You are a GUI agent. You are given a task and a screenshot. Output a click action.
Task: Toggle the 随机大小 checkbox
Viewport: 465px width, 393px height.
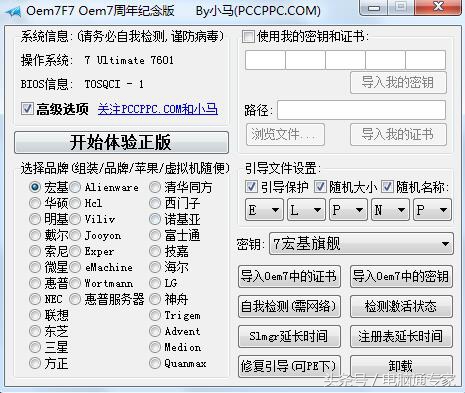click(x=320, y=187)
